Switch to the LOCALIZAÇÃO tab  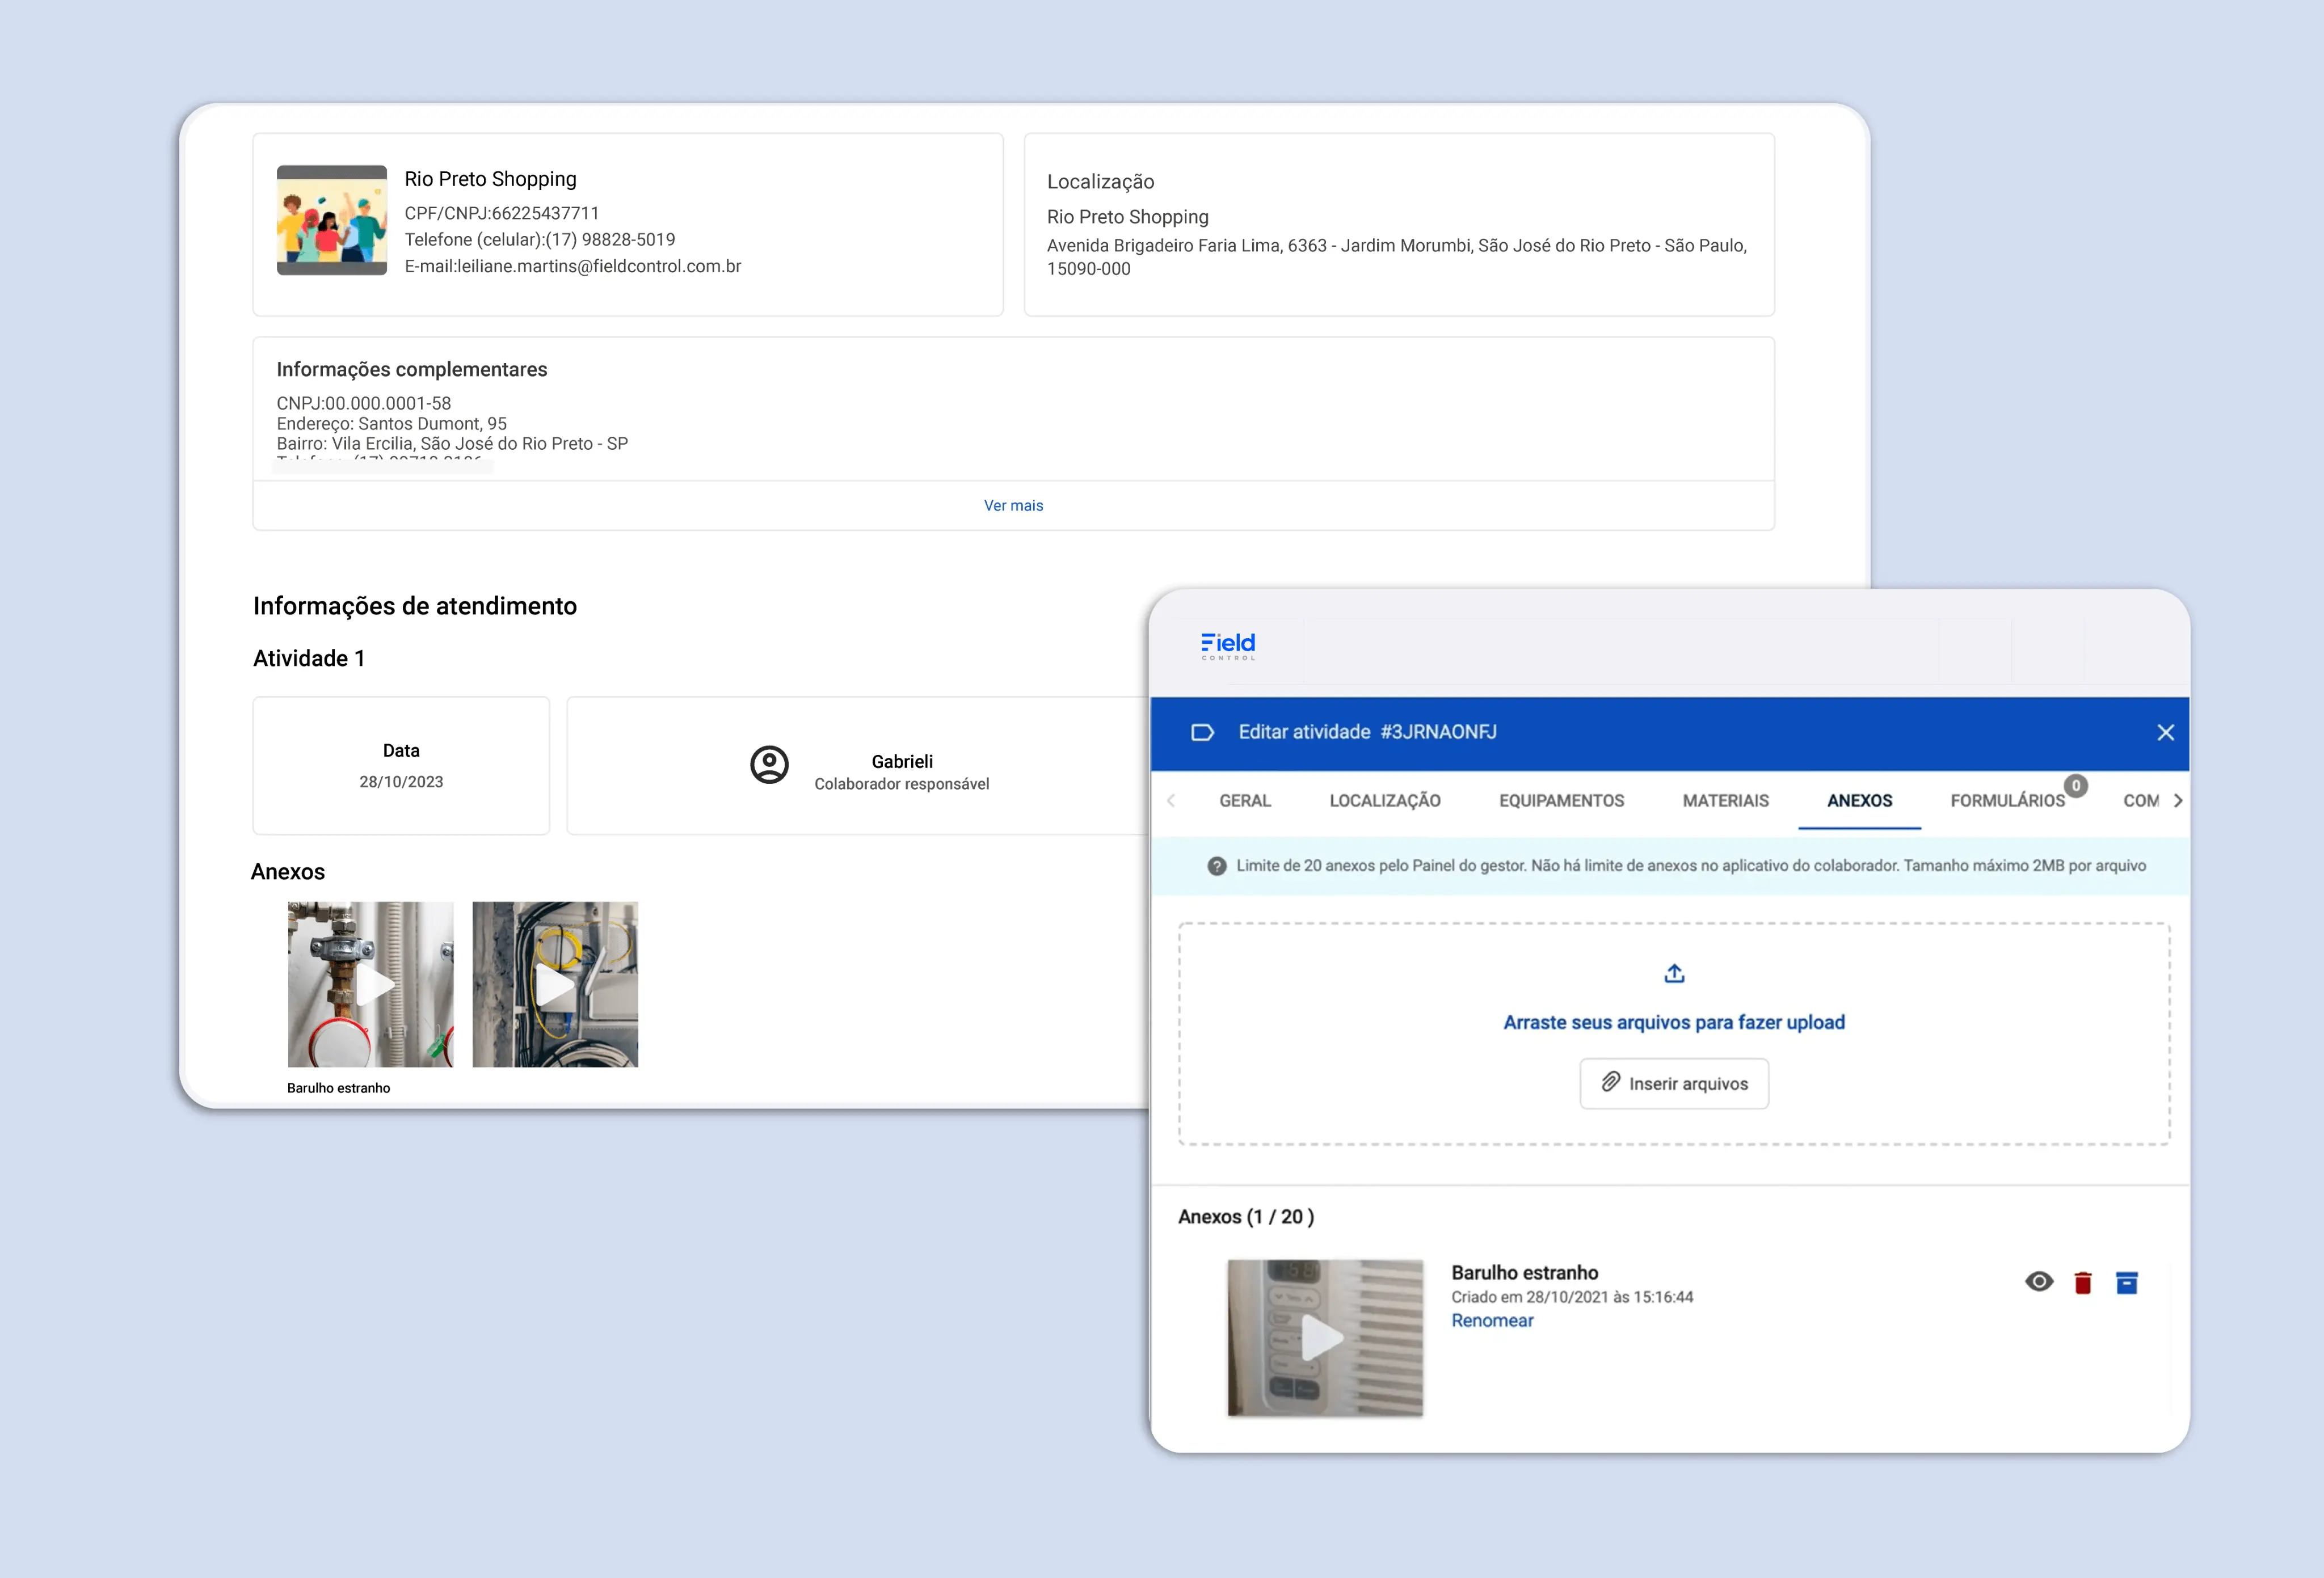tap(1384, 801)
